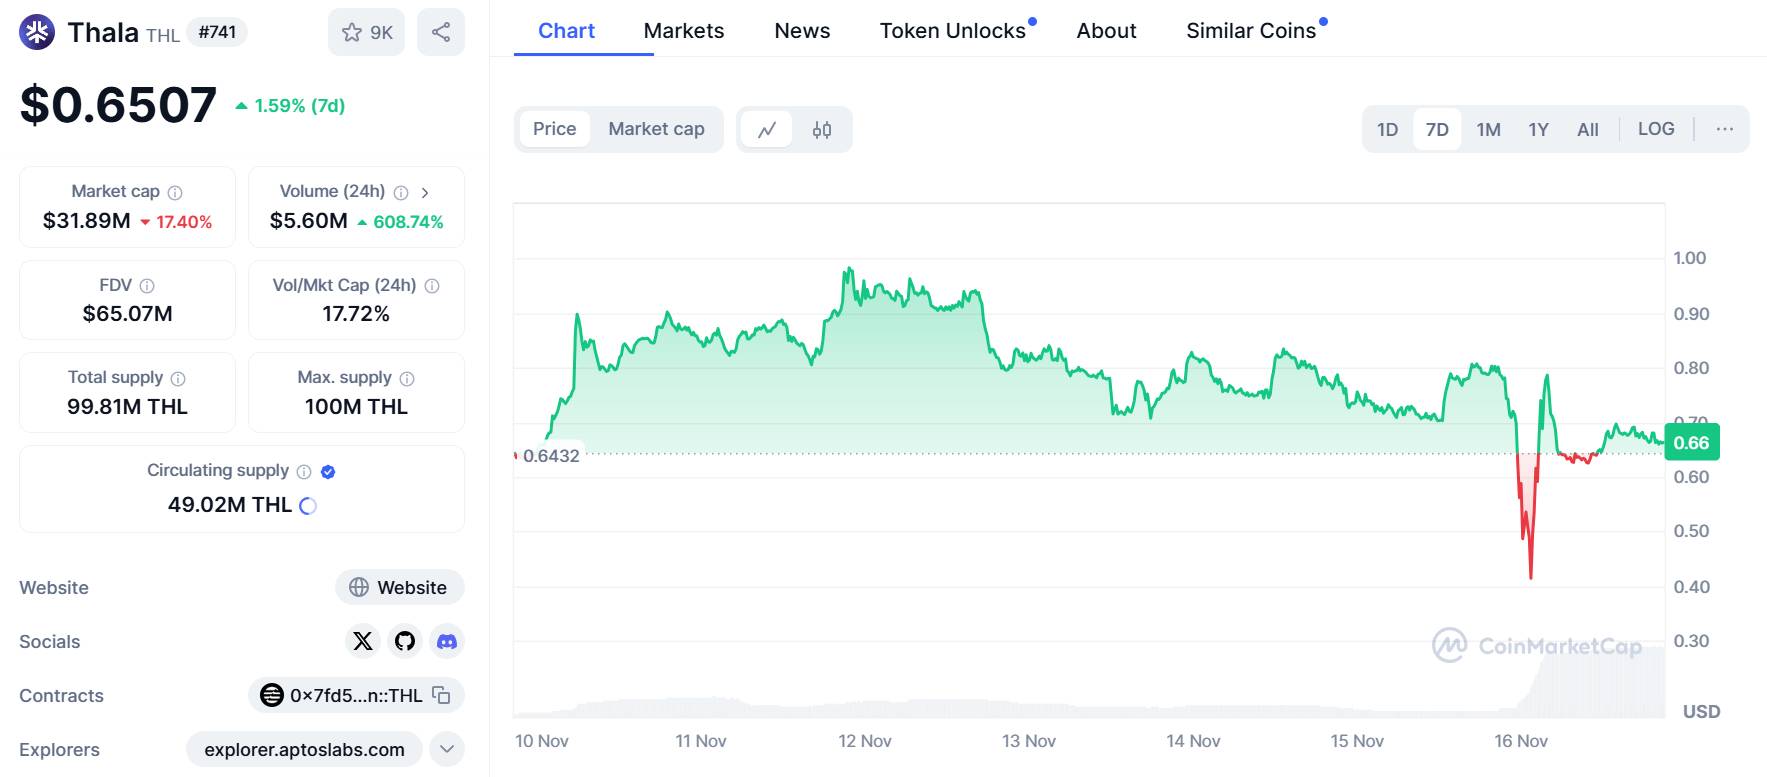Screen dimensions: 1767x777
Task: Set chart range to 1D
Action: coord(1387,129)
